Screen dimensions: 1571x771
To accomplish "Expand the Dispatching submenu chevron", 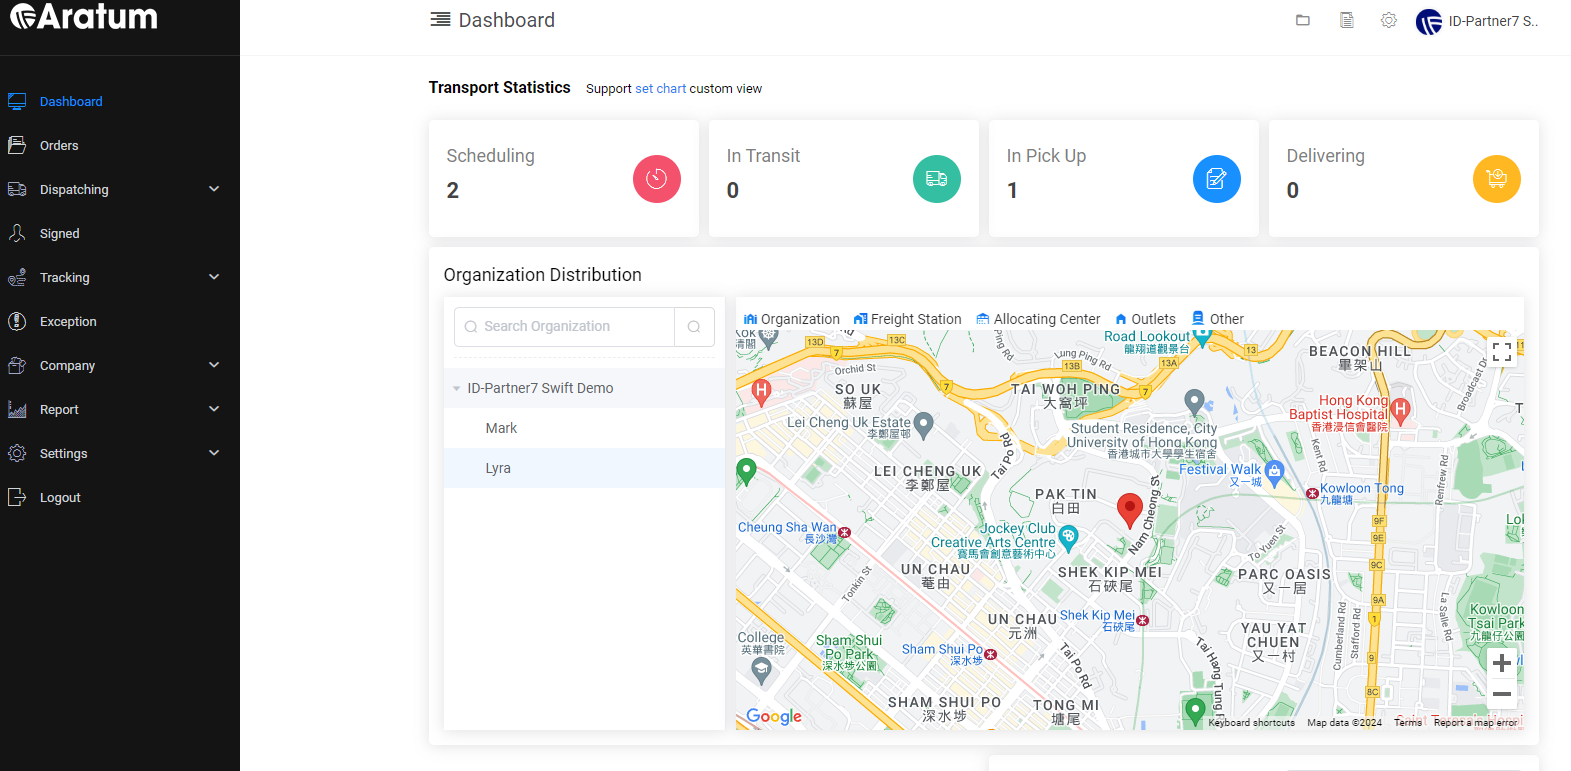I will click(x=214, y=189).
